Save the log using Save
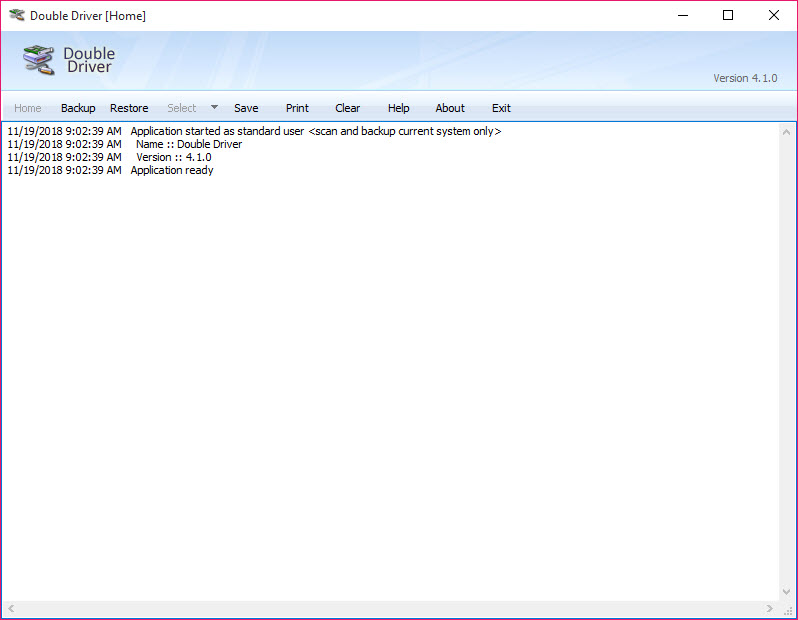798x620 pixels. coord(246,108)
